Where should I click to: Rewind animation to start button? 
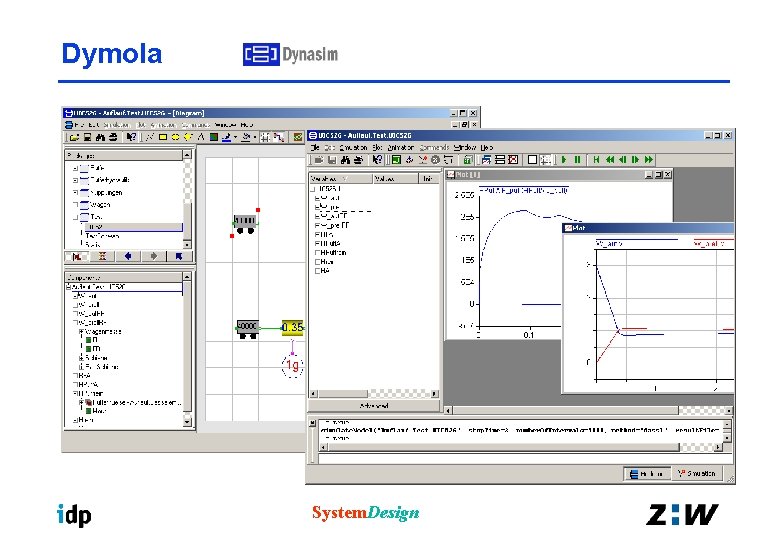596,160
